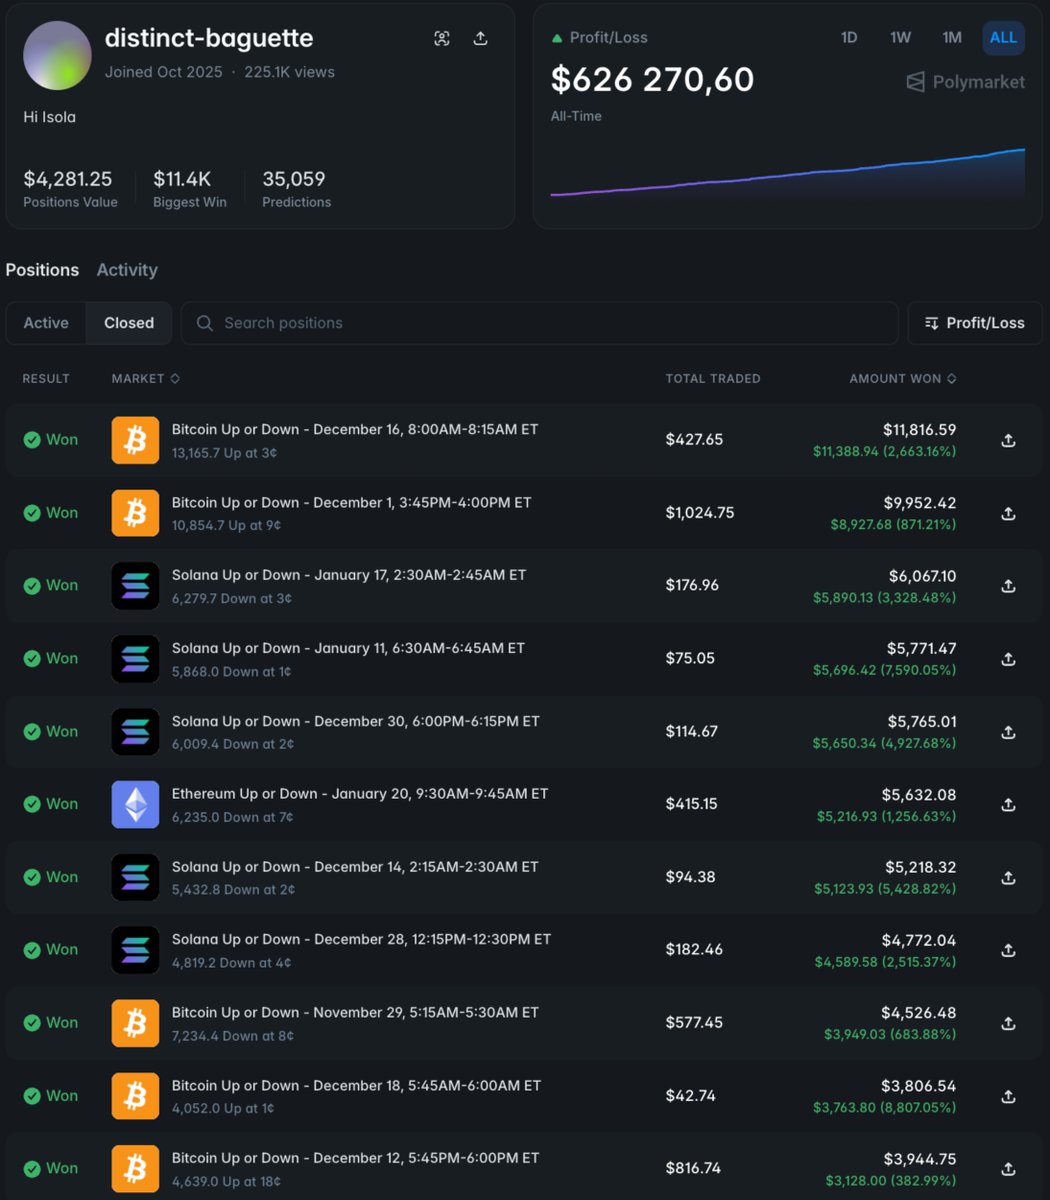Image resolution: width=1050 pixels, height=1200 pixels.
Task: Click Ethereum icon for January 20 market
Action: pyautogui.click(x=135, y=804)
